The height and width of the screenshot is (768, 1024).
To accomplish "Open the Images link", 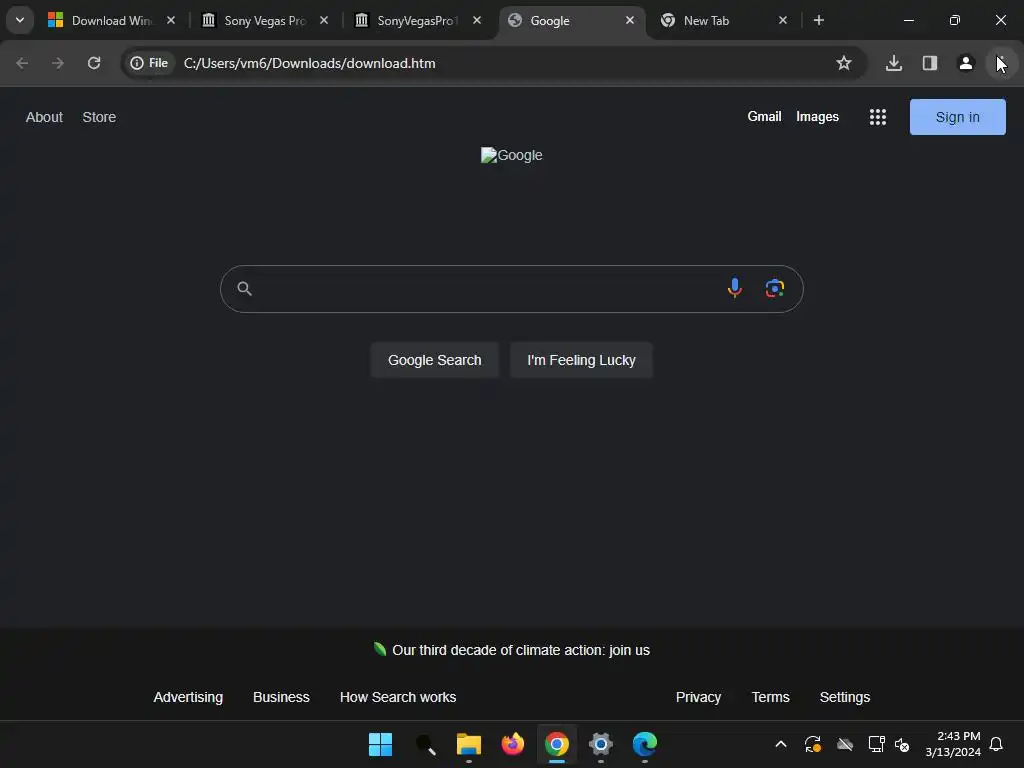I will point(817,116).
